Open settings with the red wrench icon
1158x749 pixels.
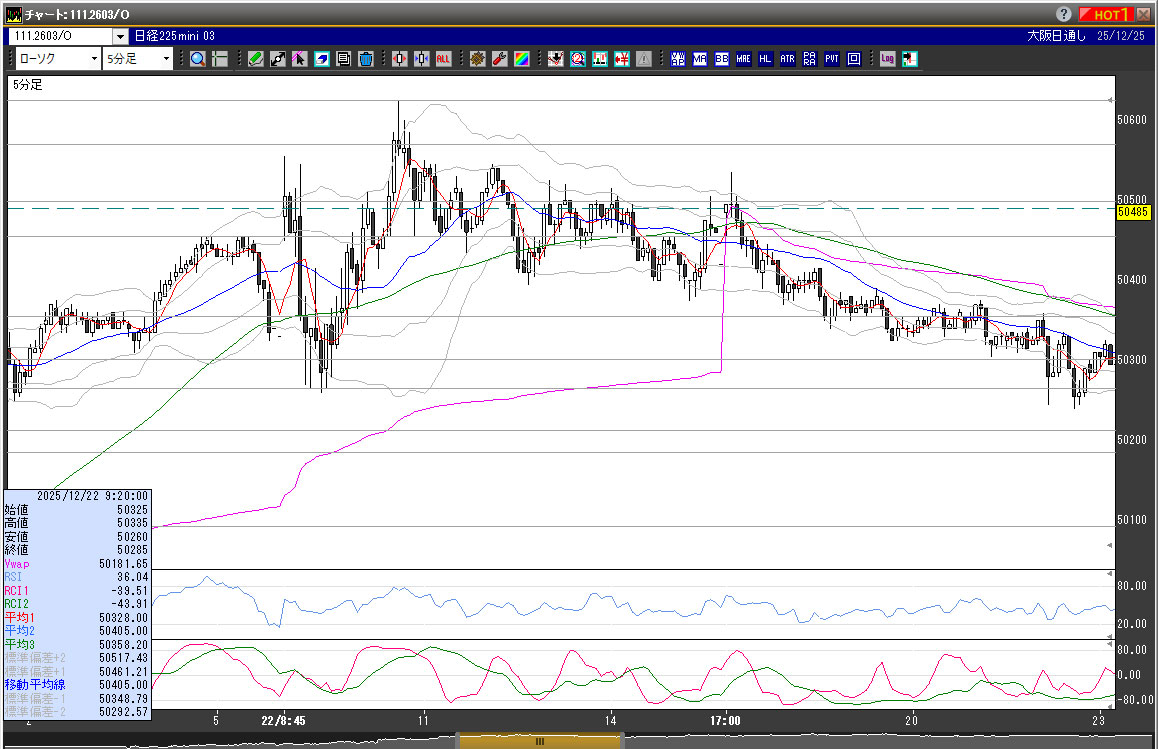(499, 59)
